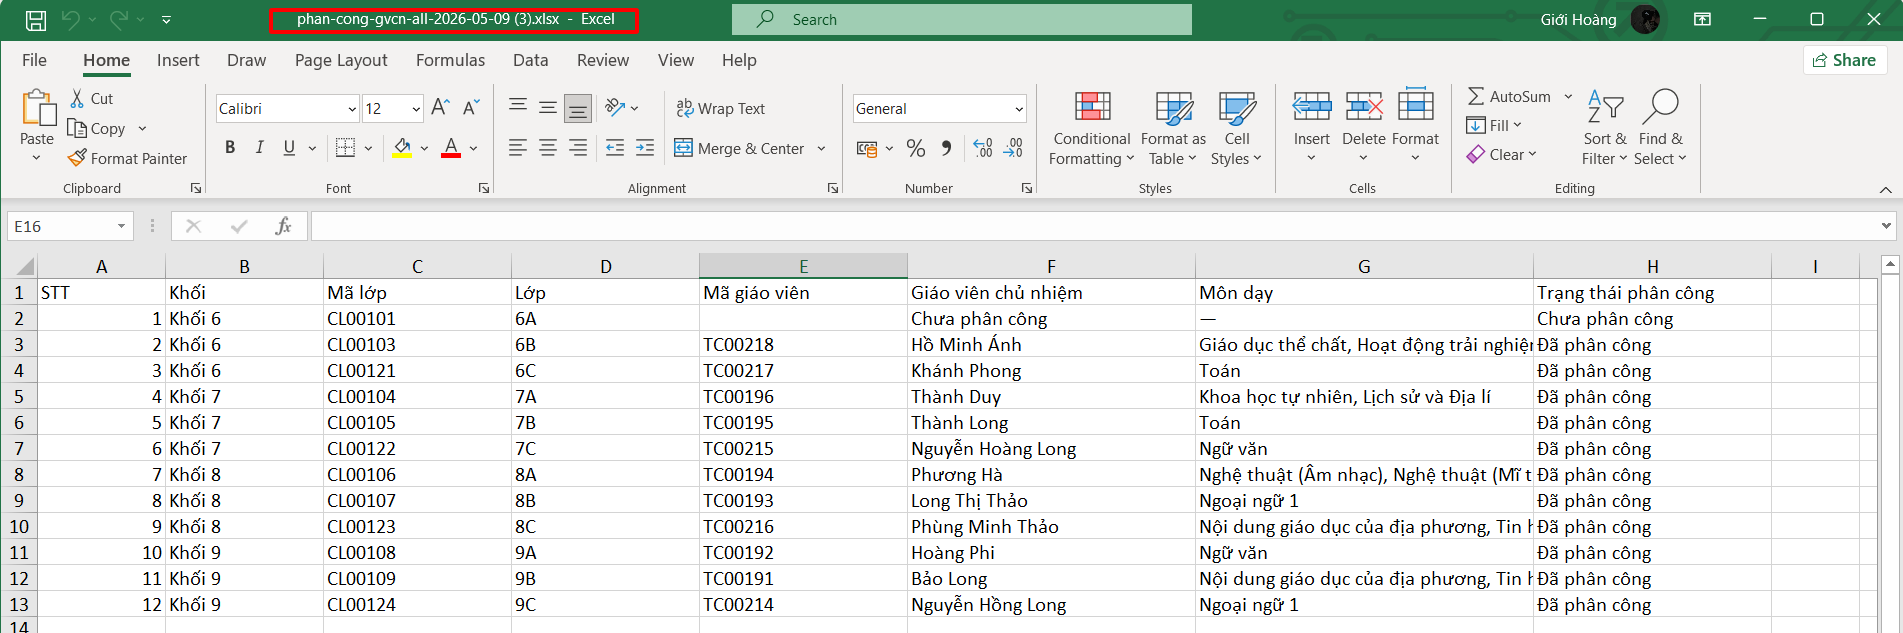
Task: Center text horizontally
Action: click(x=548, y=148)
